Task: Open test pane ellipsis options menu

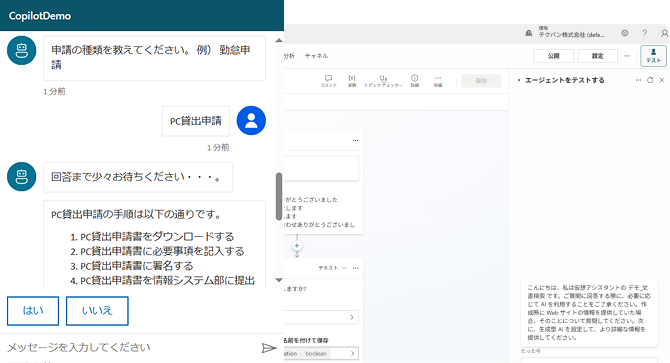Action: point(638,80)
